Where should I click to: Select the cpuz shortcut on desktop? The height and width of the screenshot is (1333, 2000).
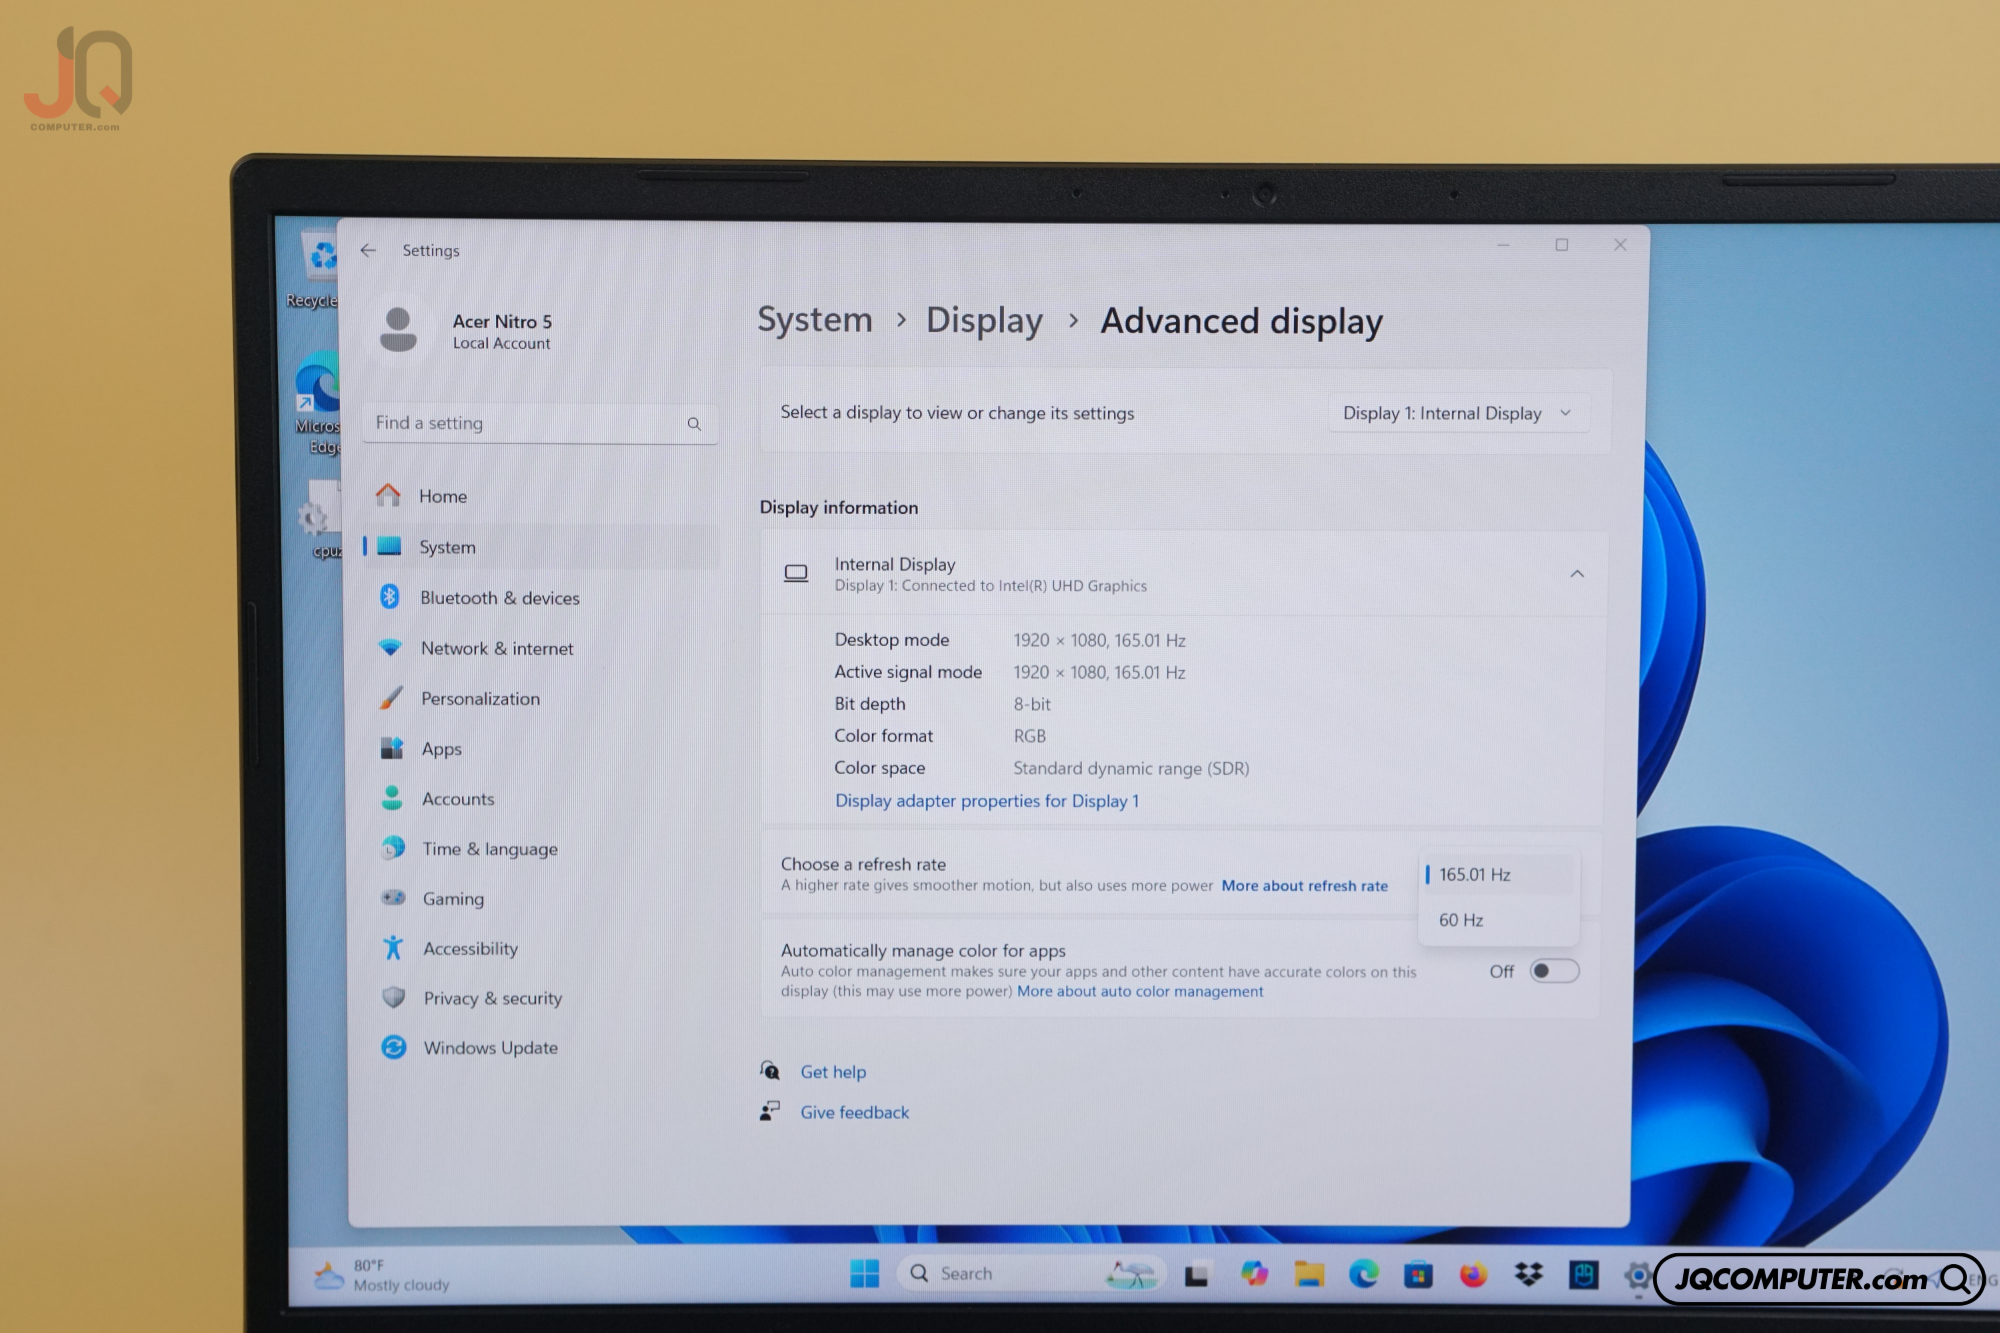[320, 520]
